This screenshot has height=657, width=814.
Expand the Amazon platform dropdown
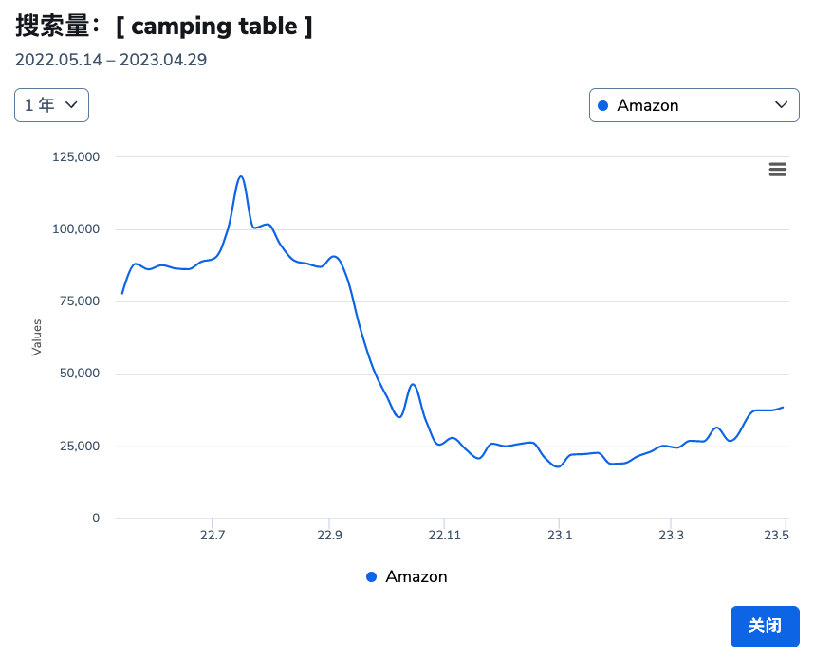point(694,105)
